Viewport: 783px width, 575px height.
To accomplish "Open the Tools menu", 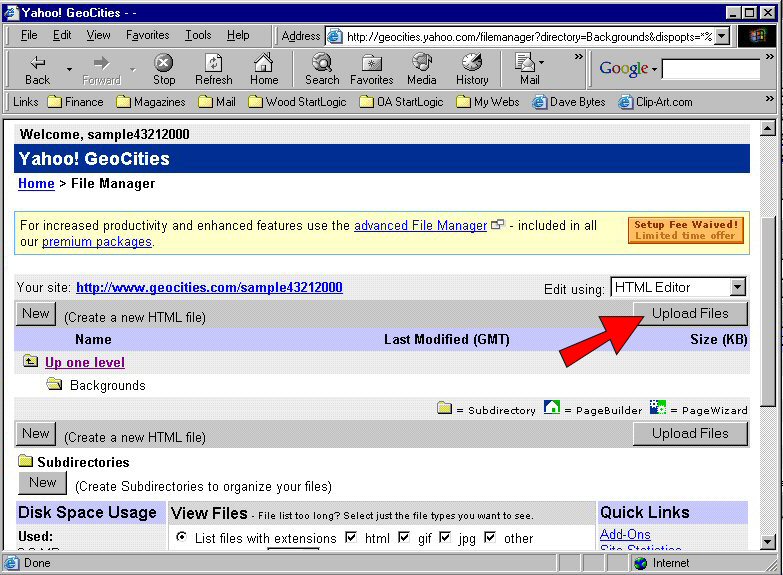I will pyautogui.click(x=198, y=35).
